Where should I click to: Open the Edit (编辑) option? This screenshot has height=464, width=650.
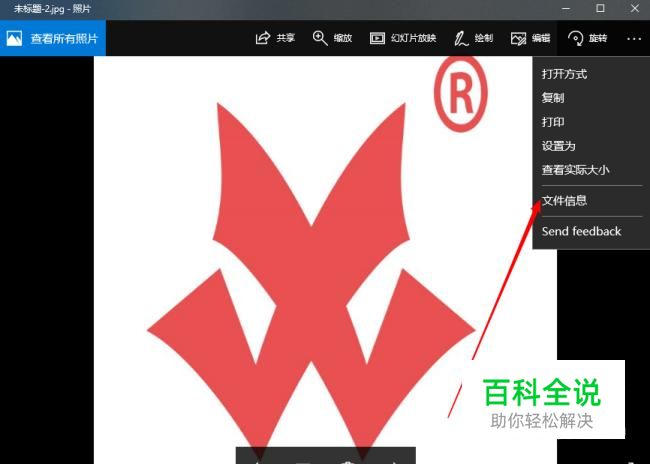(x=530, y=38)
